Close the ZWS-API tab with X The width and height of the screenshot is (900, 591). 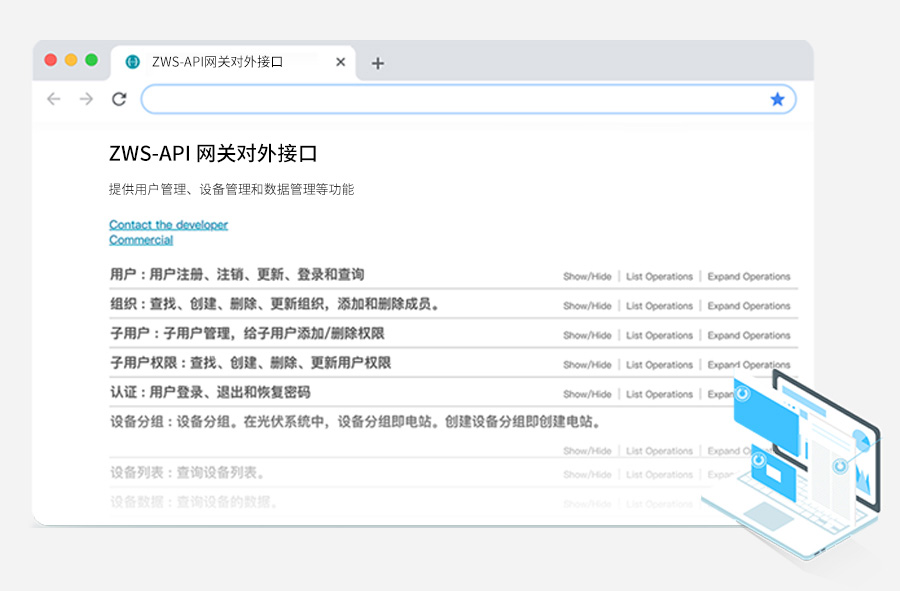coord(340,62)
